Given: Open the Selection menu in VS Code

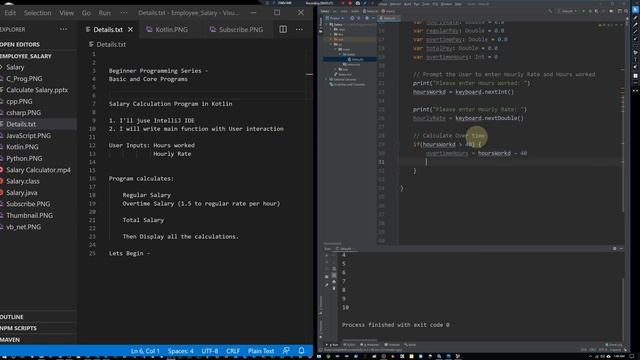Looking at the screenshot, I should pyautogui.click(x=38, y=13).
